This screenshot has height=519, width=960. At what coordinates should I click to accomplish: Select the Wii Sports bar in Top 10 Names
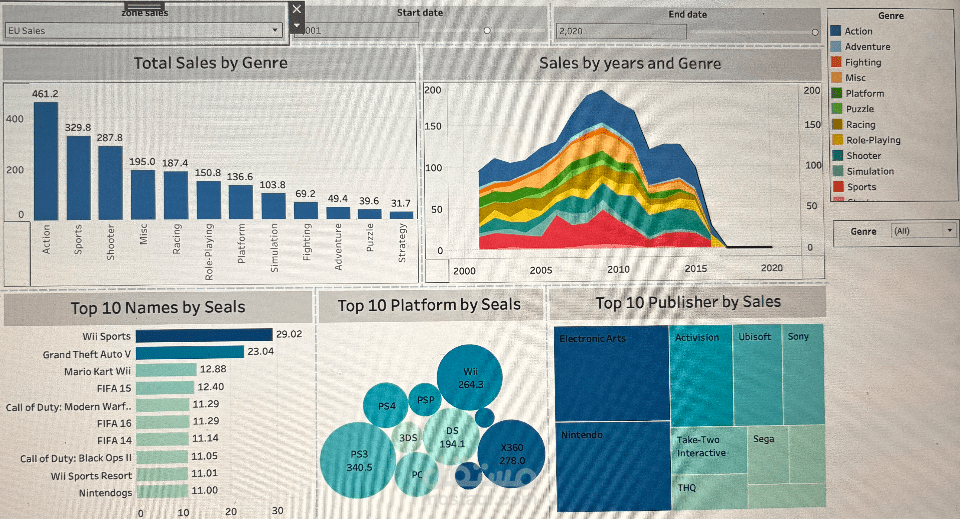(204, 335)
